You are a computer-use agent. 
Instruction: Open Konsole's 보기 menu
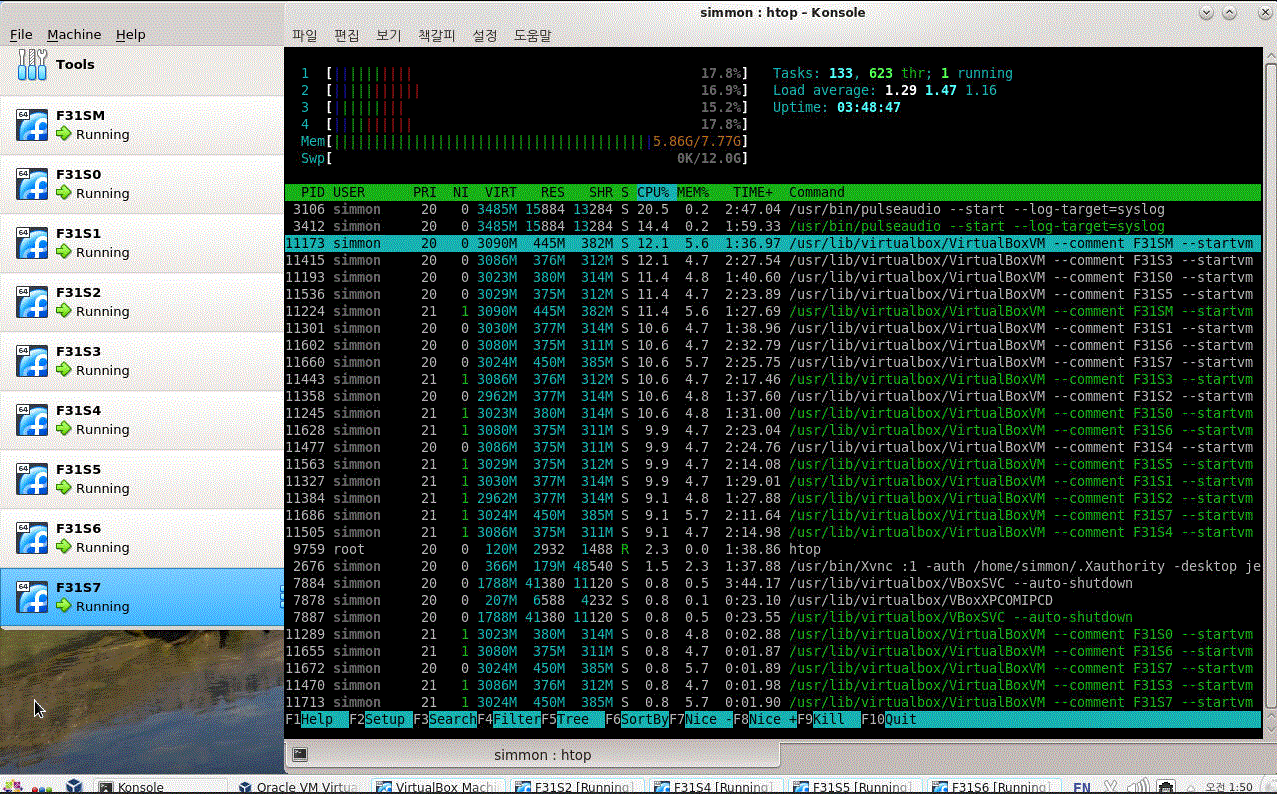388,35
